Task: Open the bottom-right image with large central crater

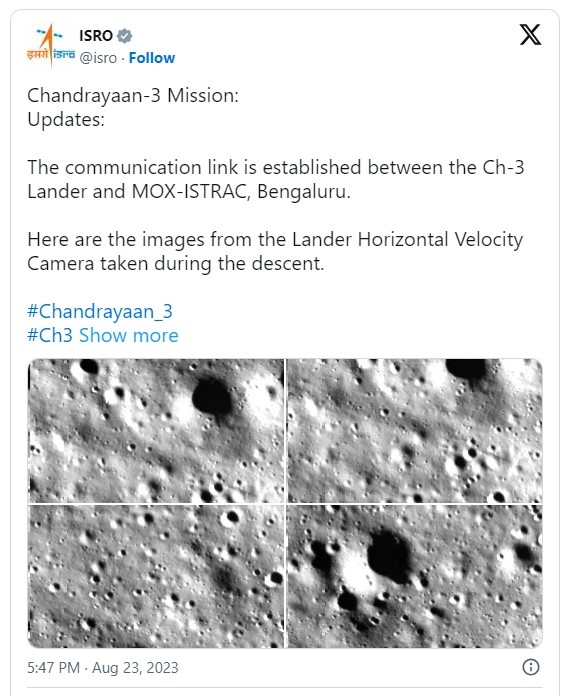Action: click(415, 576)
